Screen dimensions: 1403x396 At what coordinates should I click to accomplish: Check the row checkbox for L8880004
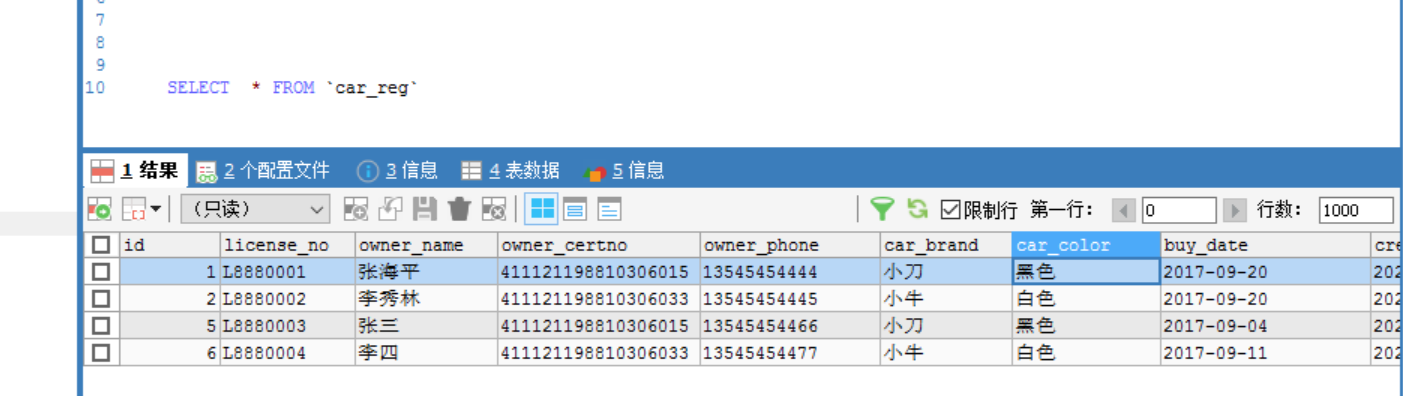[x=101, y=353]
